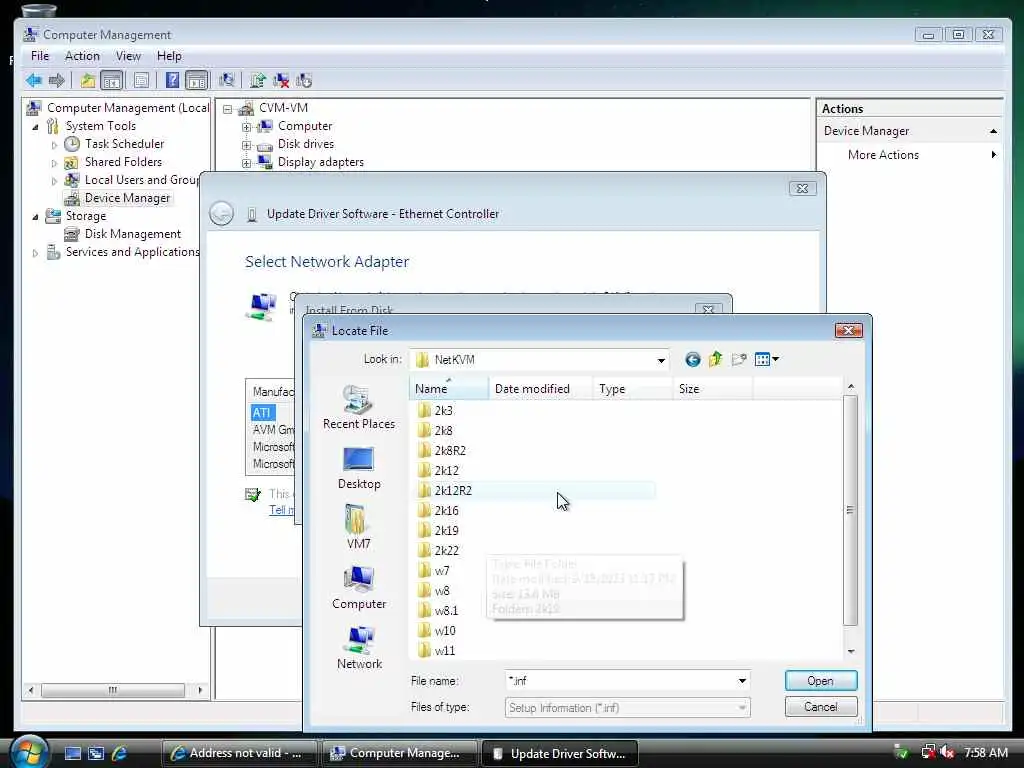The height and width of the screenshot is (768, 1024).
Task: Expand the Computer device node
Action: tap(246, 127)
